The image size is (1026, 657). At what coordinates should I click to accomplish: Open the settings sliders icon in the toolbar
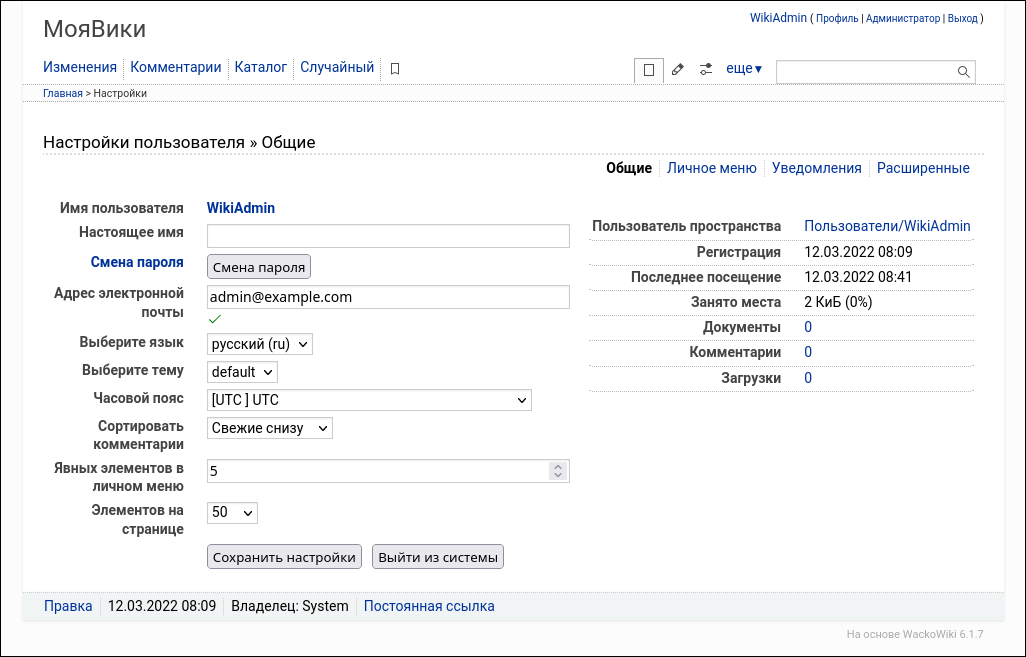(706, 69)
